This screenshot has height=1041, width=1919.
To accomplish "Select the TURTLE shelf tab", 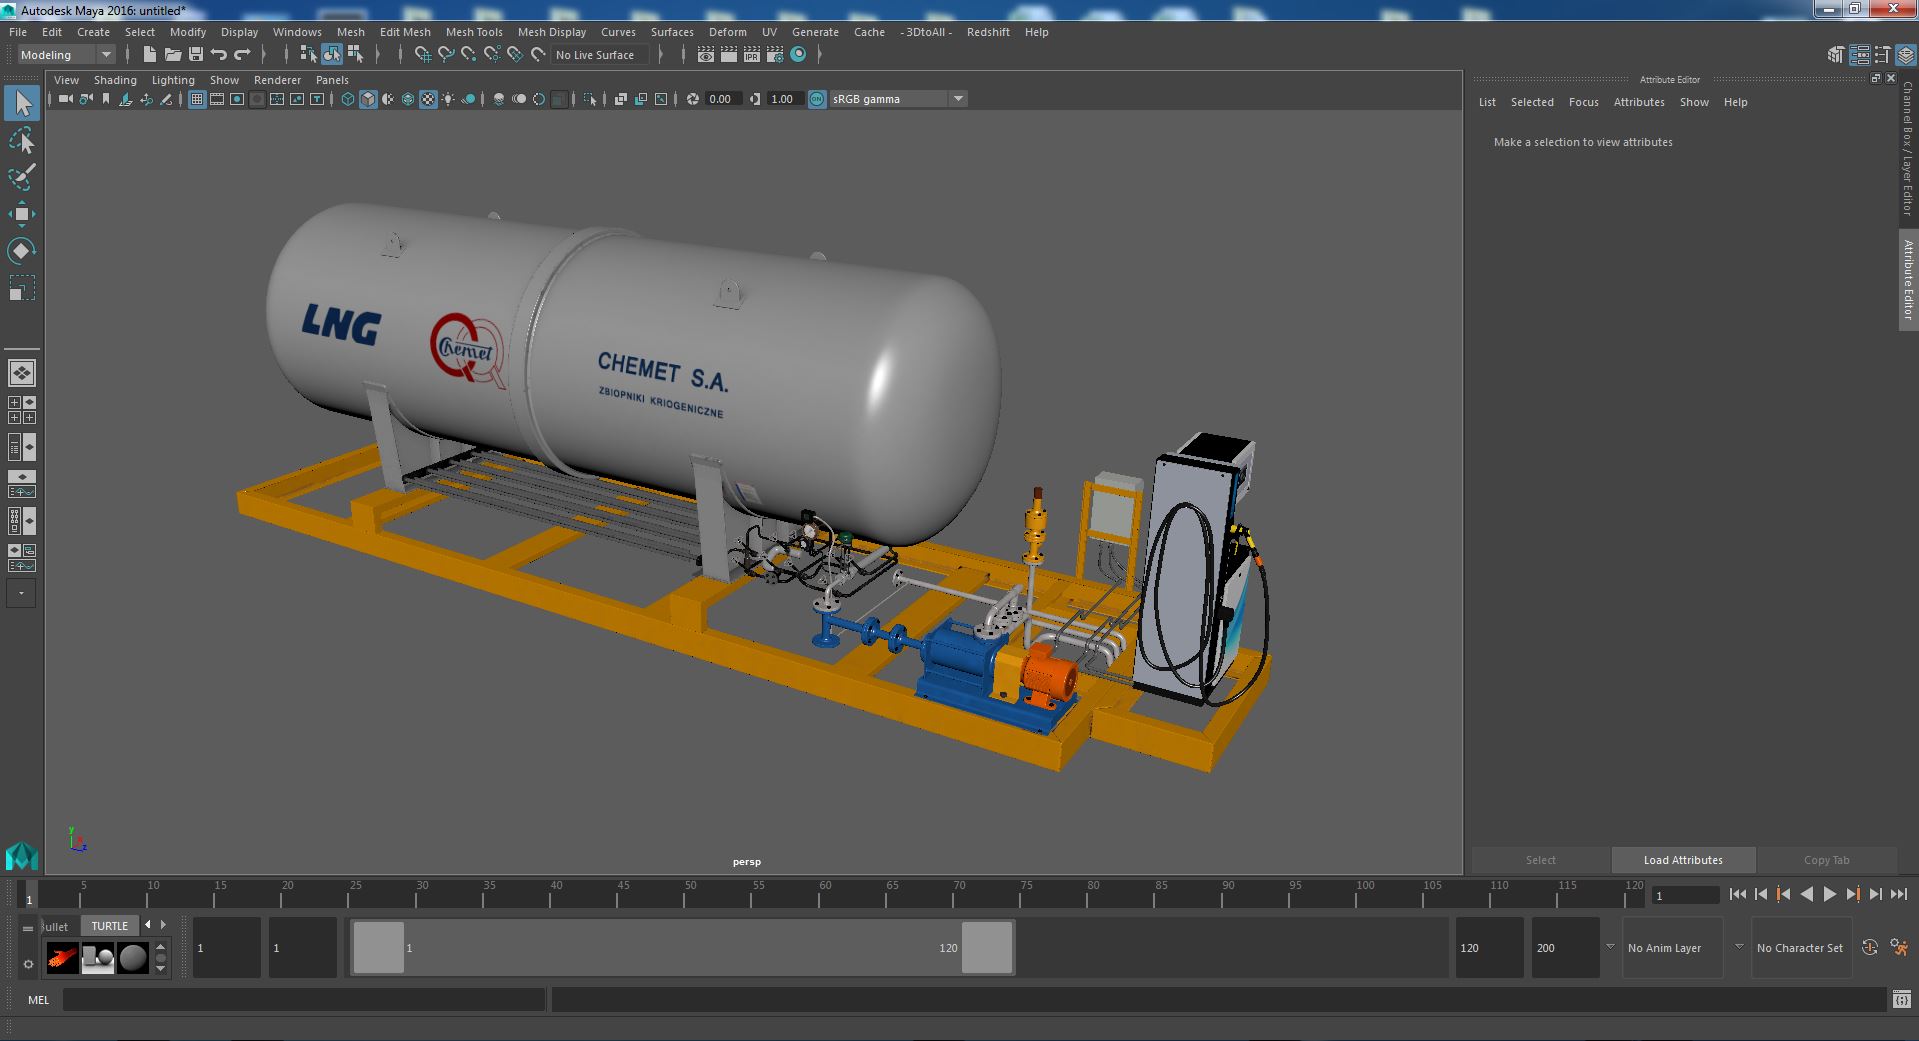I will pos(110,926).
